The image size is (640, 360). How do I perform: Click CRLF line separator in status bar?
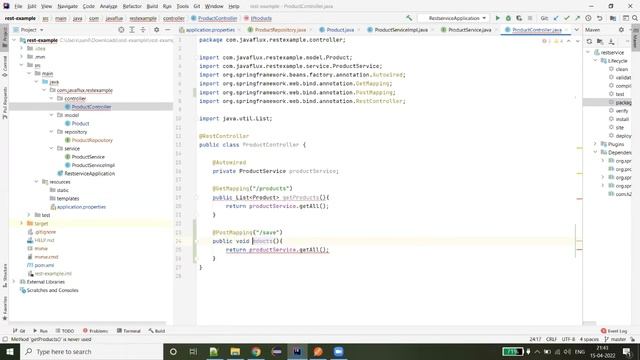551,339
